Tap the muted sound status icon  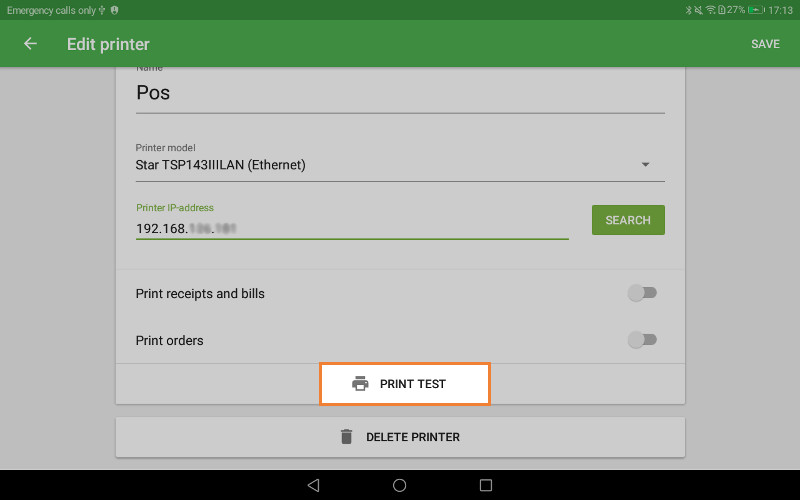coord(699,10)
